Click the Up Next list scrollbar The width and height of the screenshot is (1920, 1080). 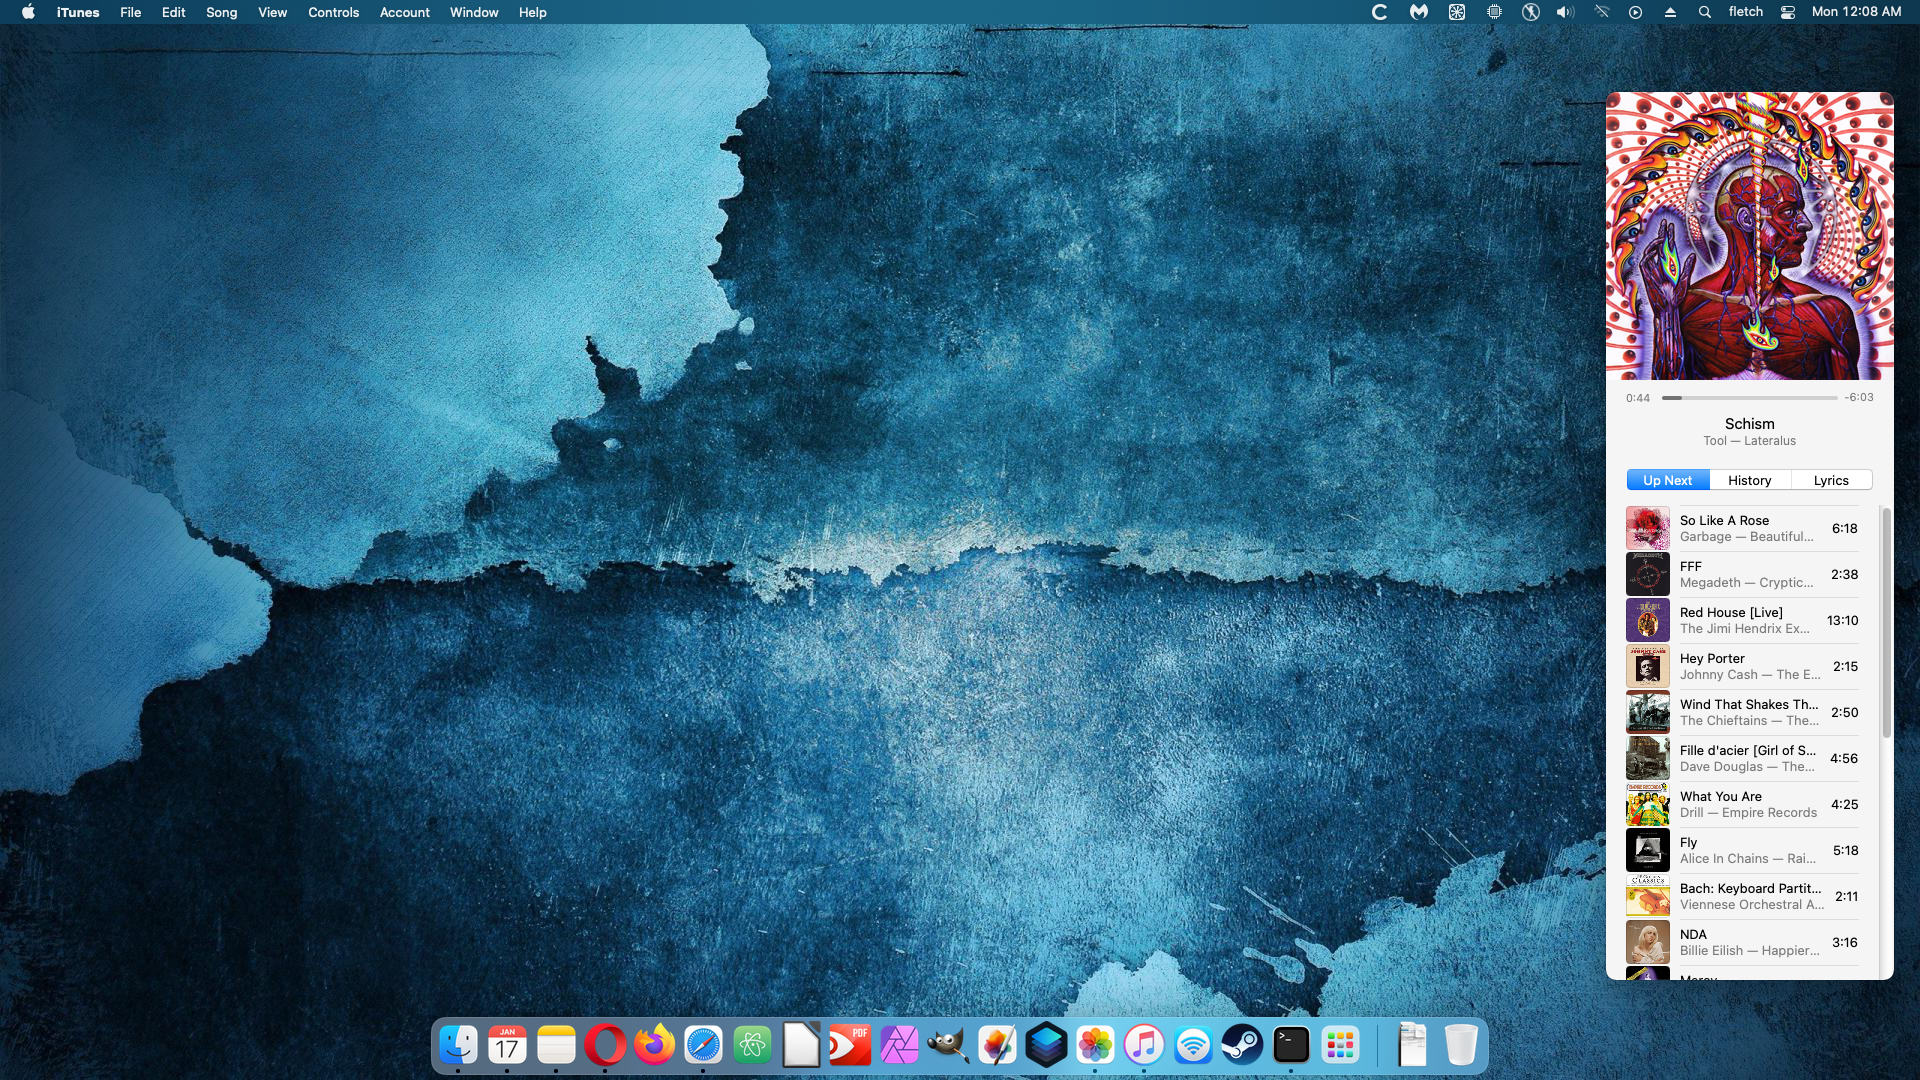(x=1886, y=624)
